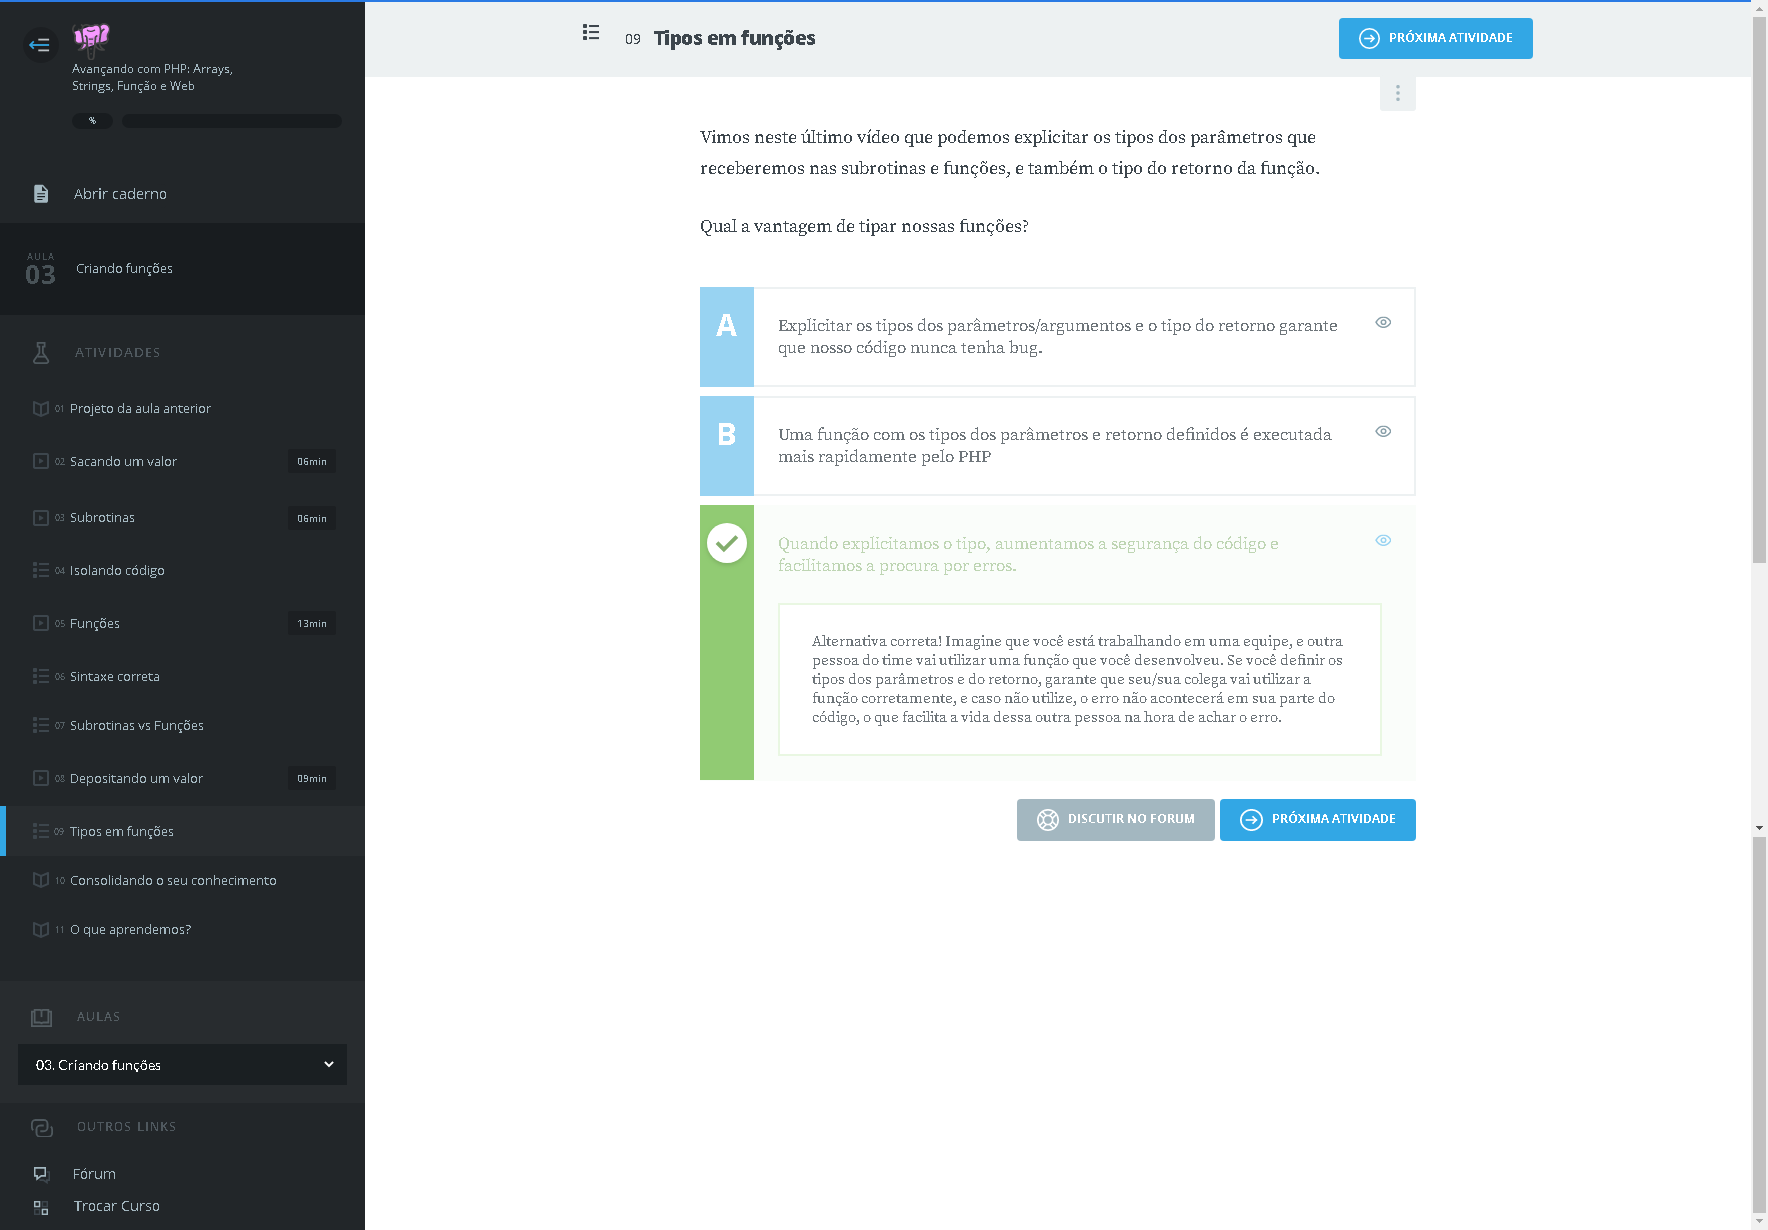1768x1230 pixels.
Task: Open the '03. Criando funções' lesson dropdown
Action: [182, 1065]
